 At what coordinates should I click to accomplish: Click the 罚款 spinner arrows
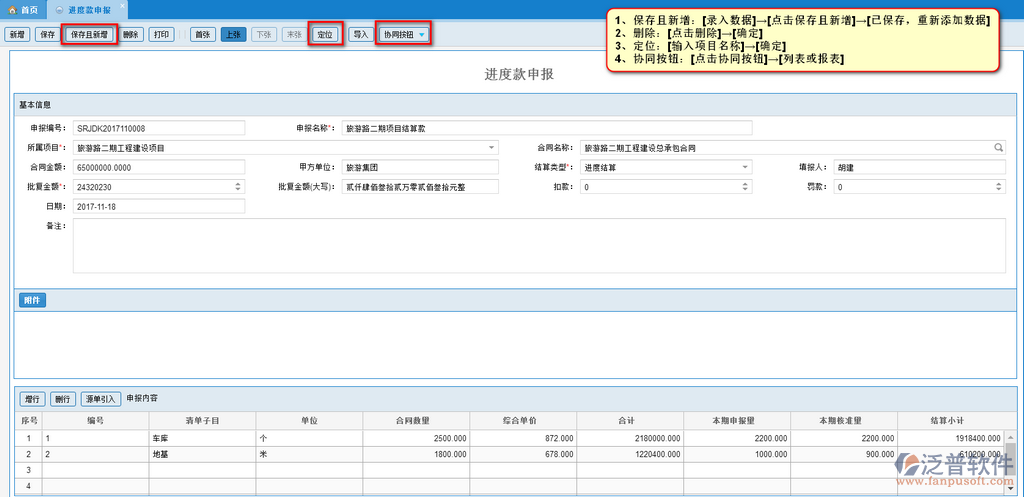coord(999,187)
